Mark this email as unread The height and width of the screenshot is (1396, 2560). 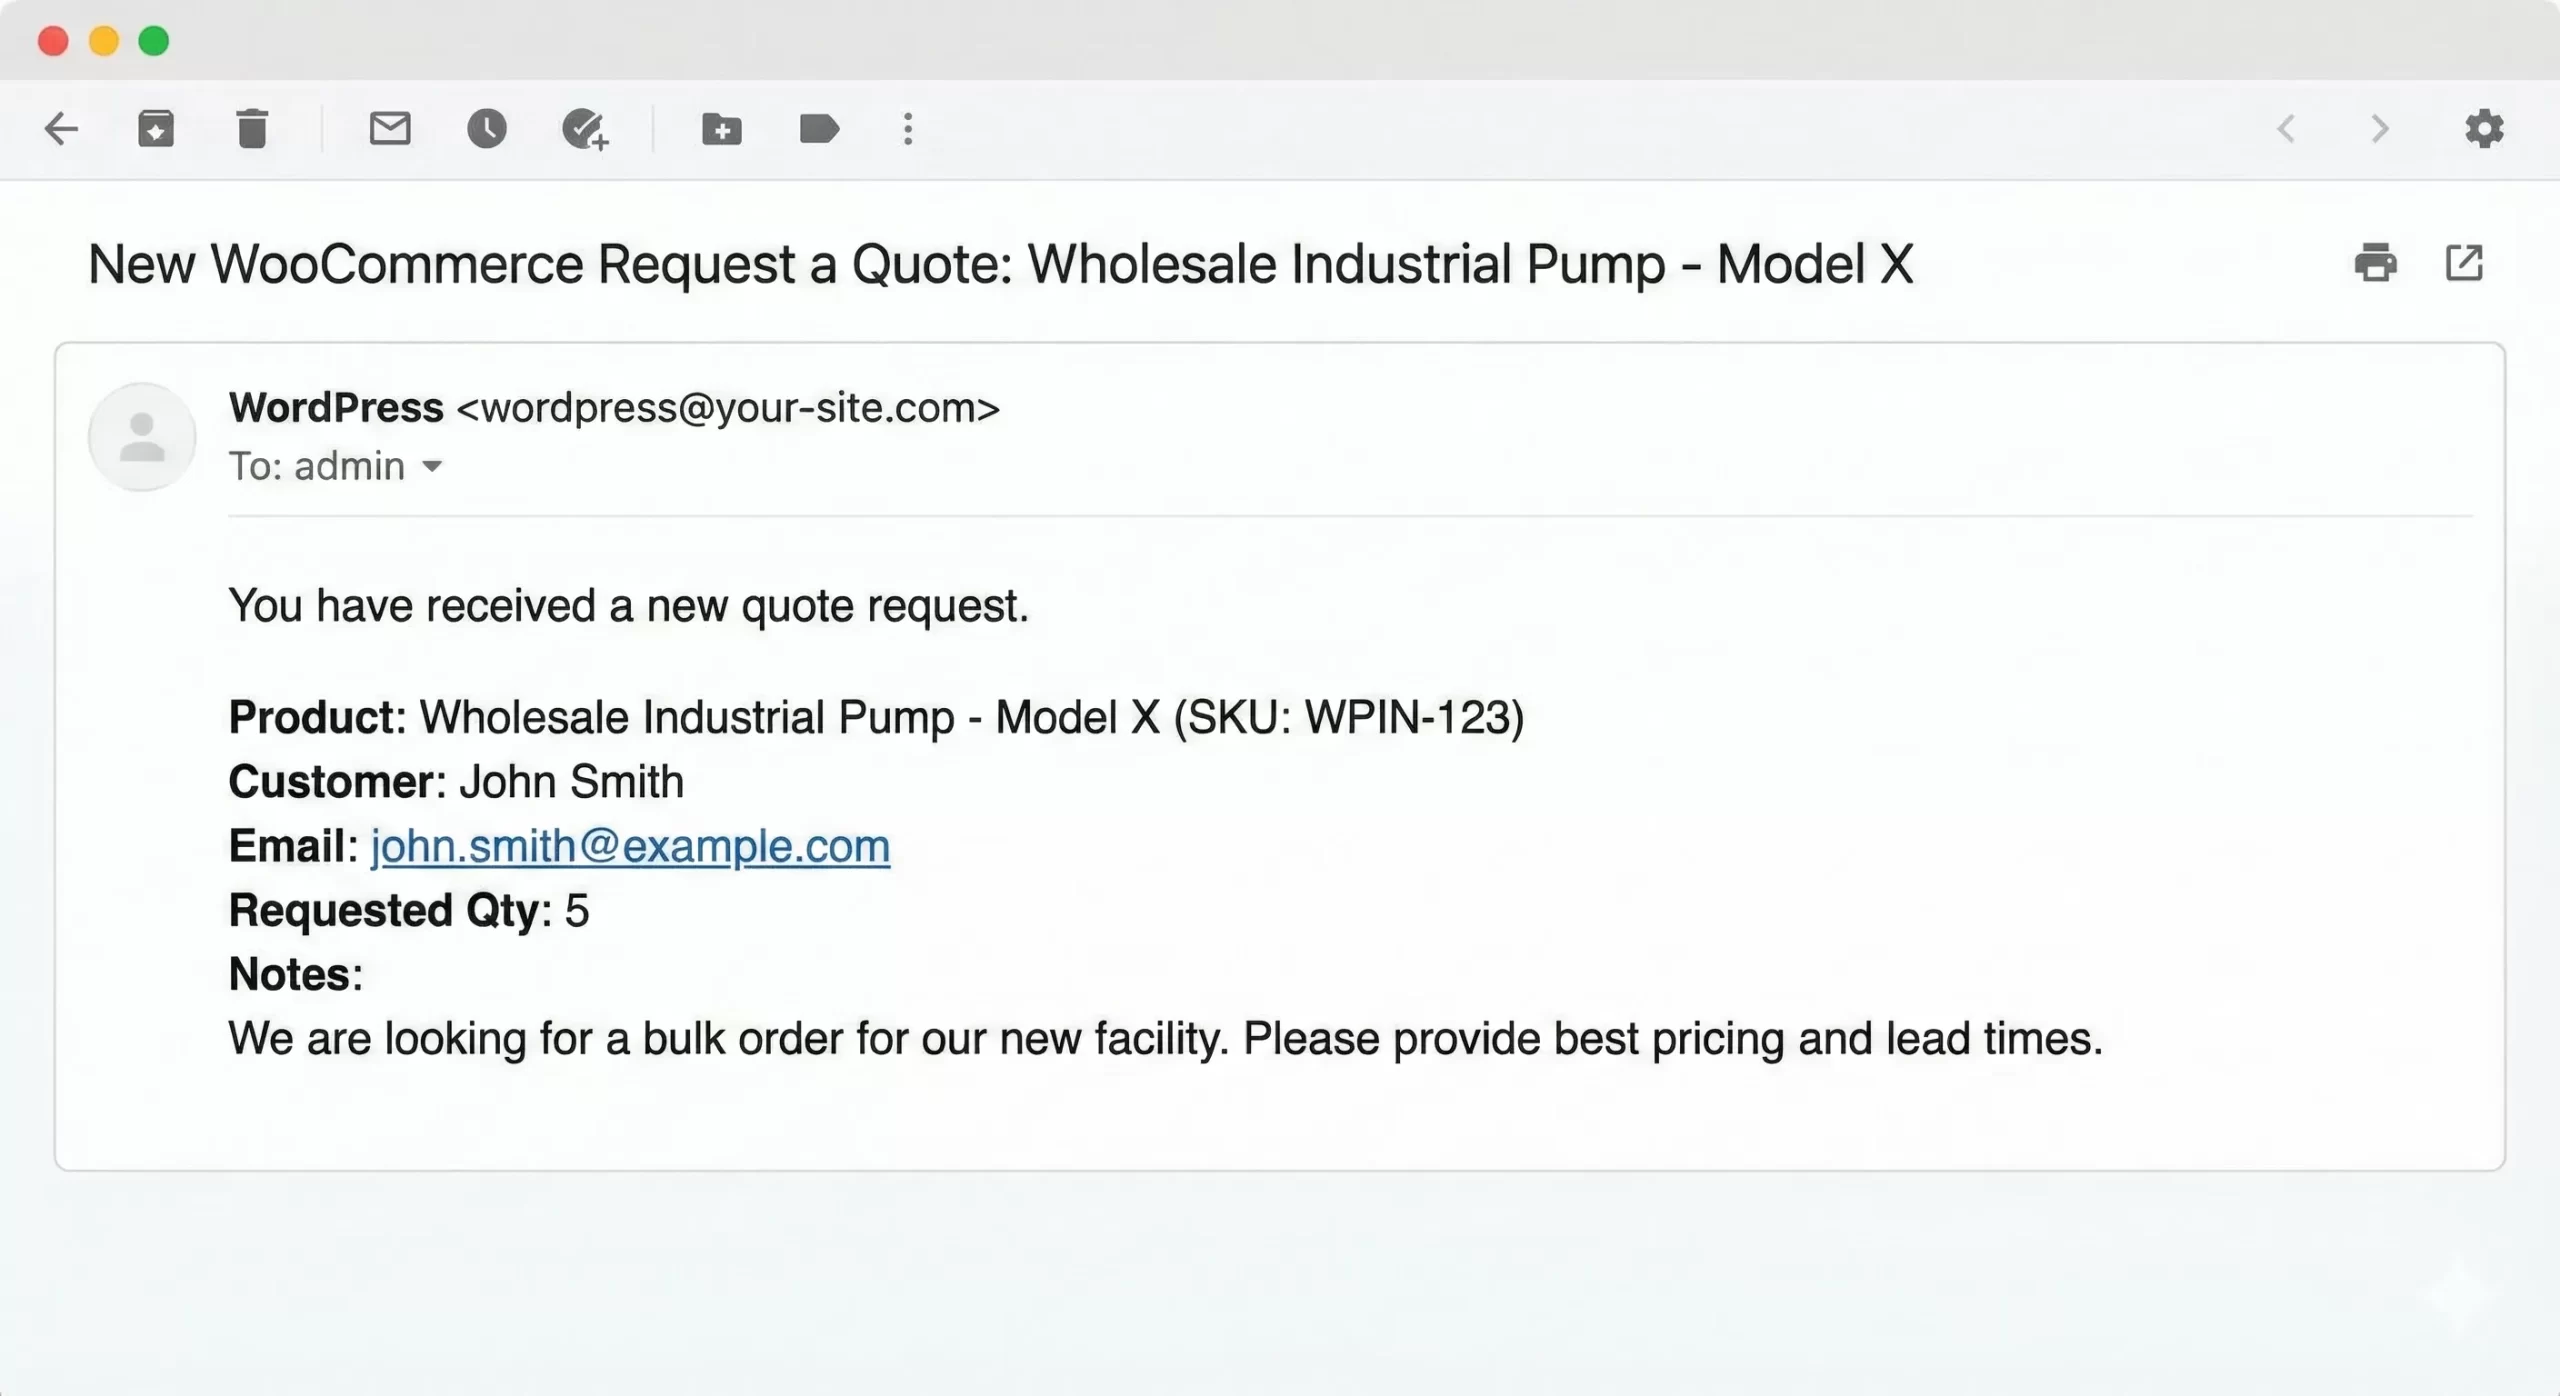(x=390, y=129)
